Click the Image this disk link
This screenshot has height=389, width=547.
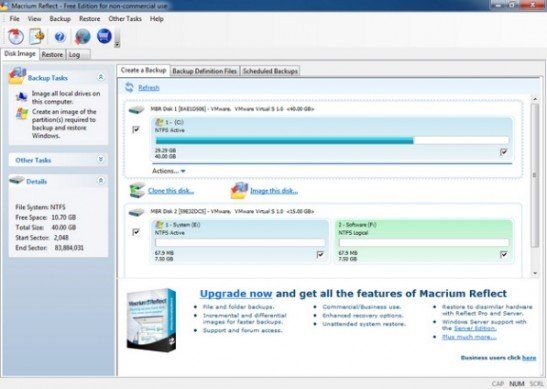pyautogui.click(x=274, y=191)
